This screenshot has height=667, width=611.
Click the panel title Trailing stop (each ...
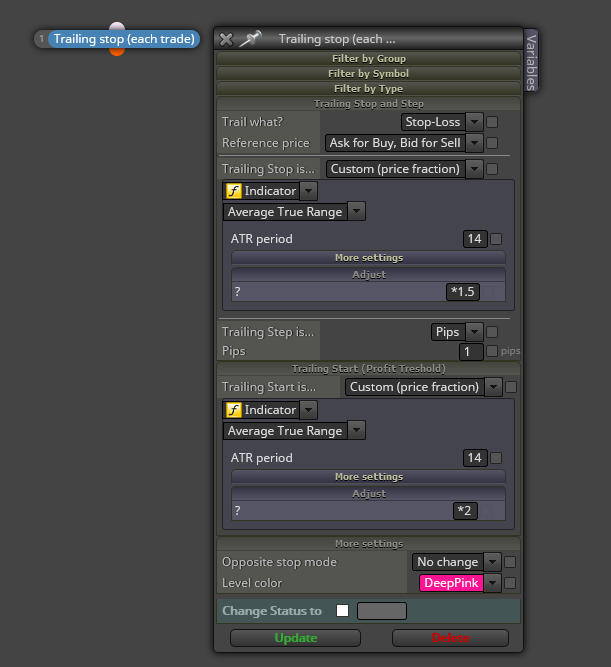click(x=337, y=39)
